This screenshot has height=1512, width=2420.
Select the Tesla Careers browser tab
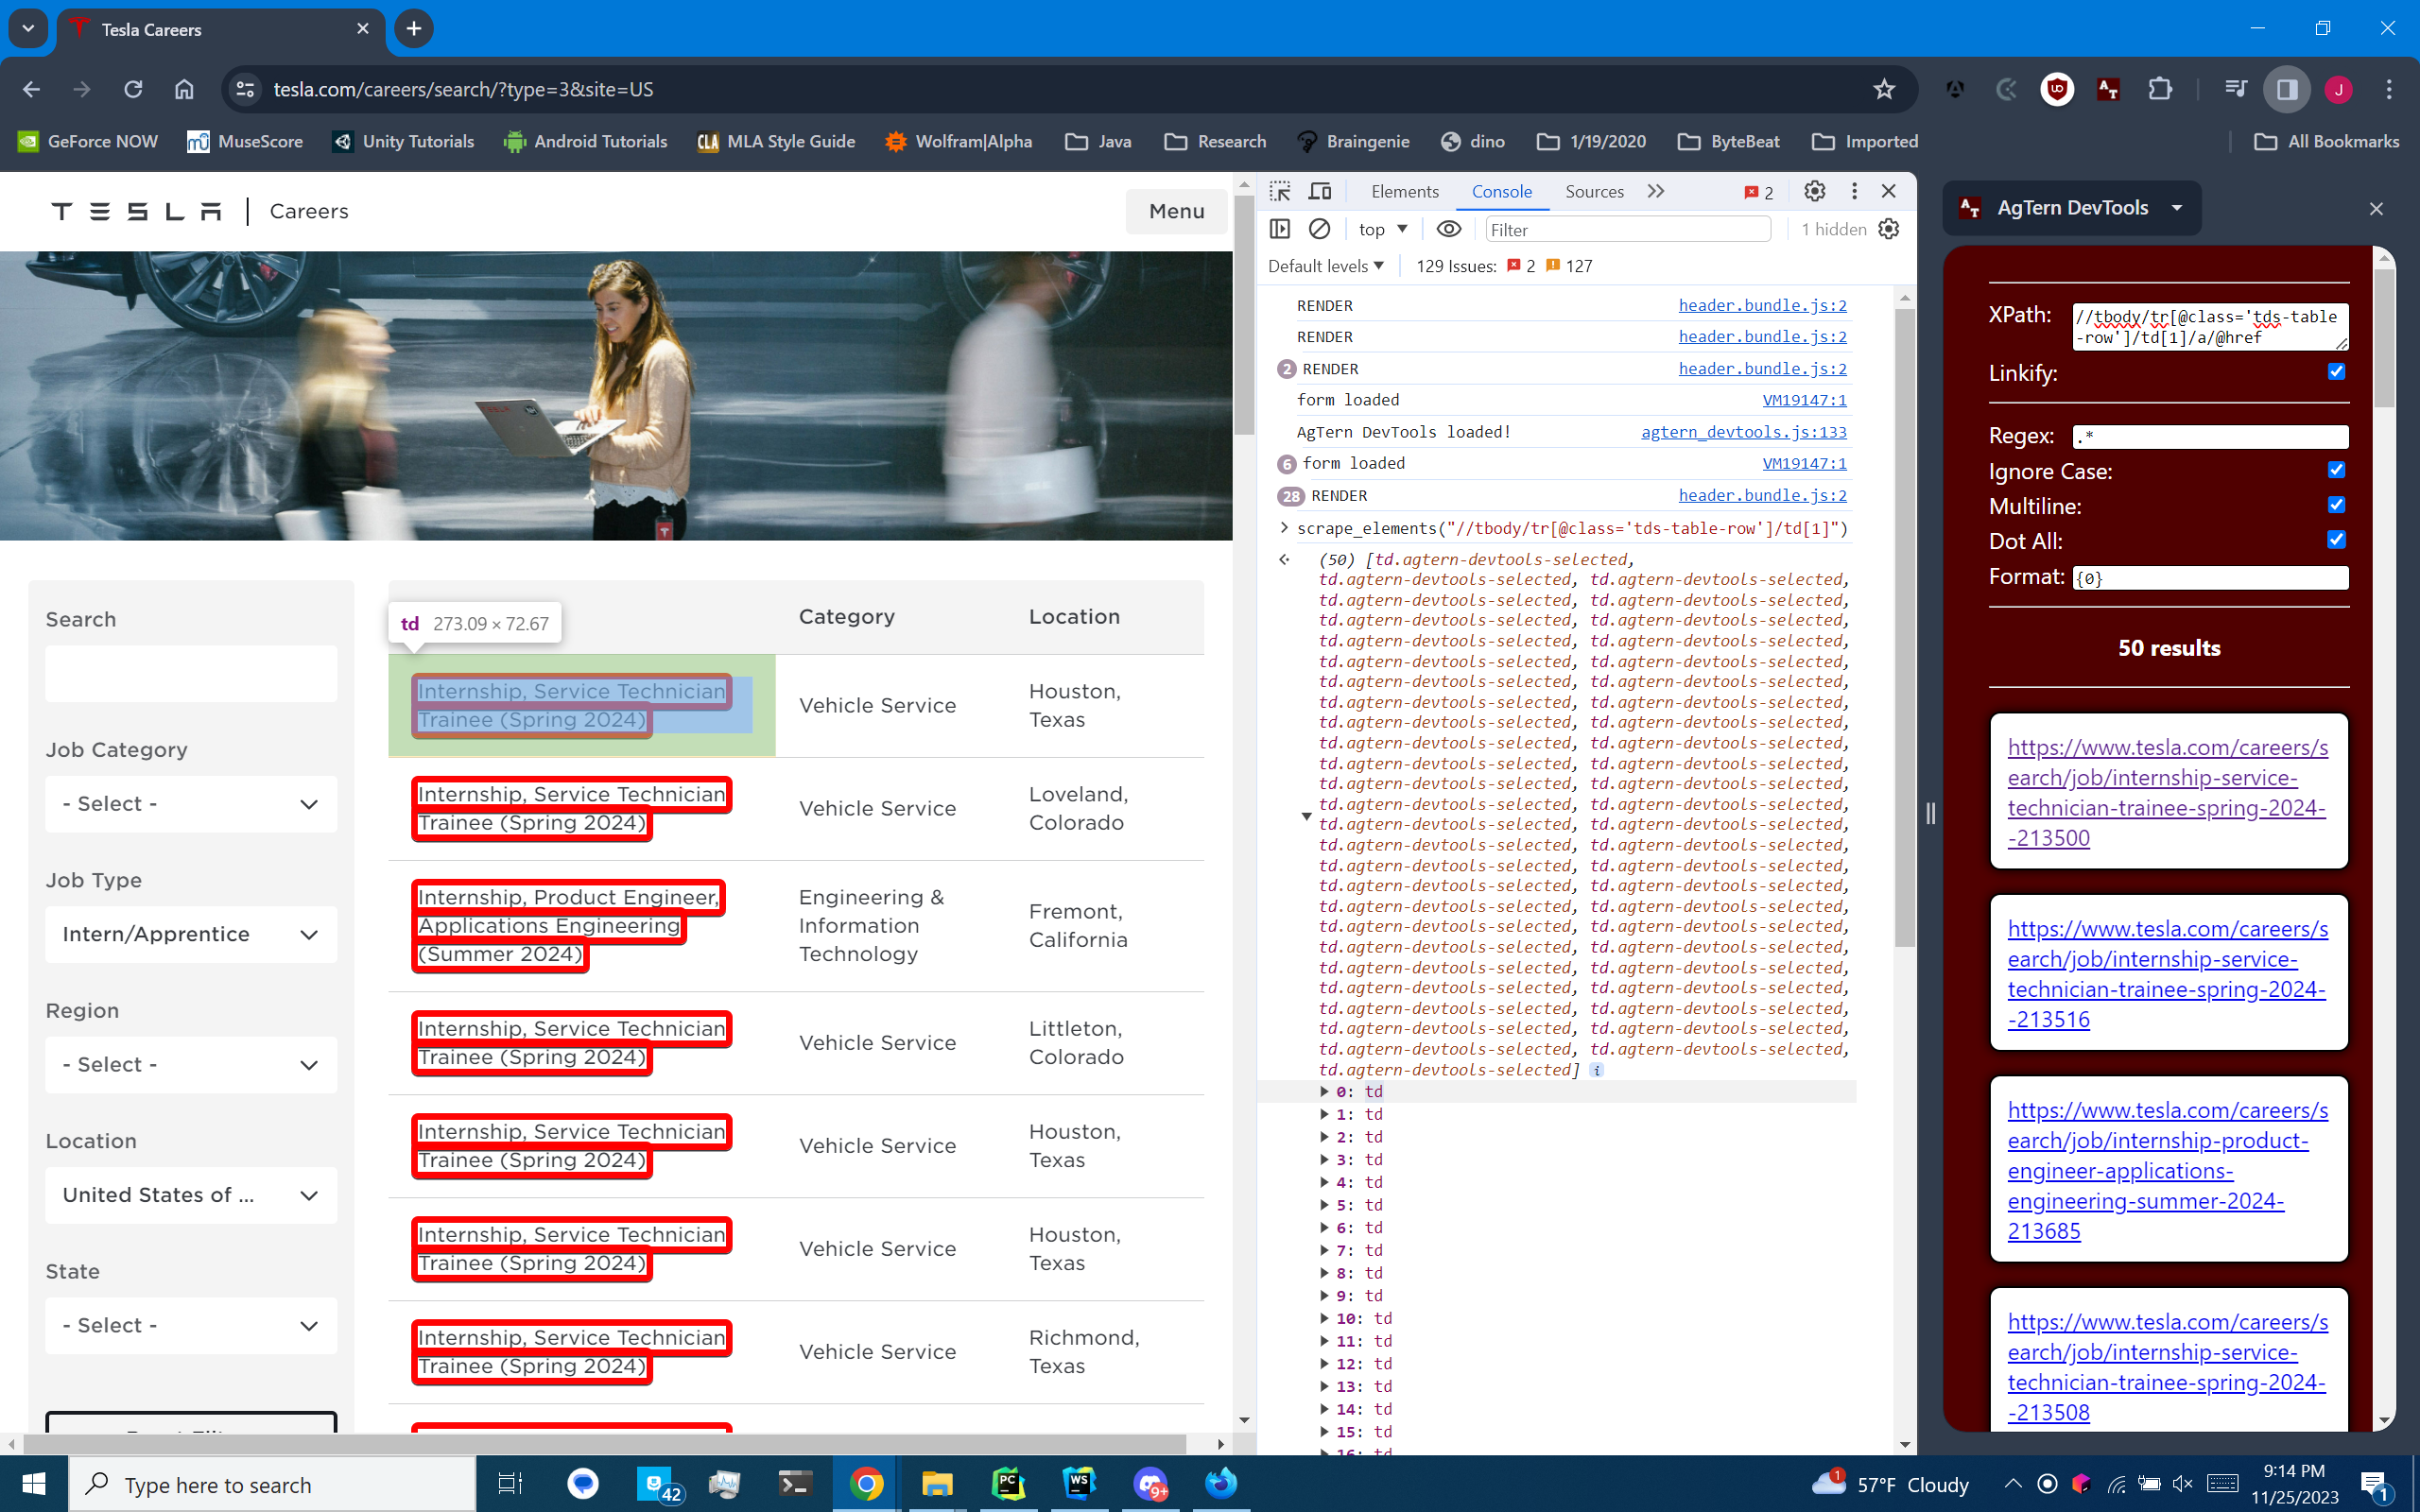(220, 29)
